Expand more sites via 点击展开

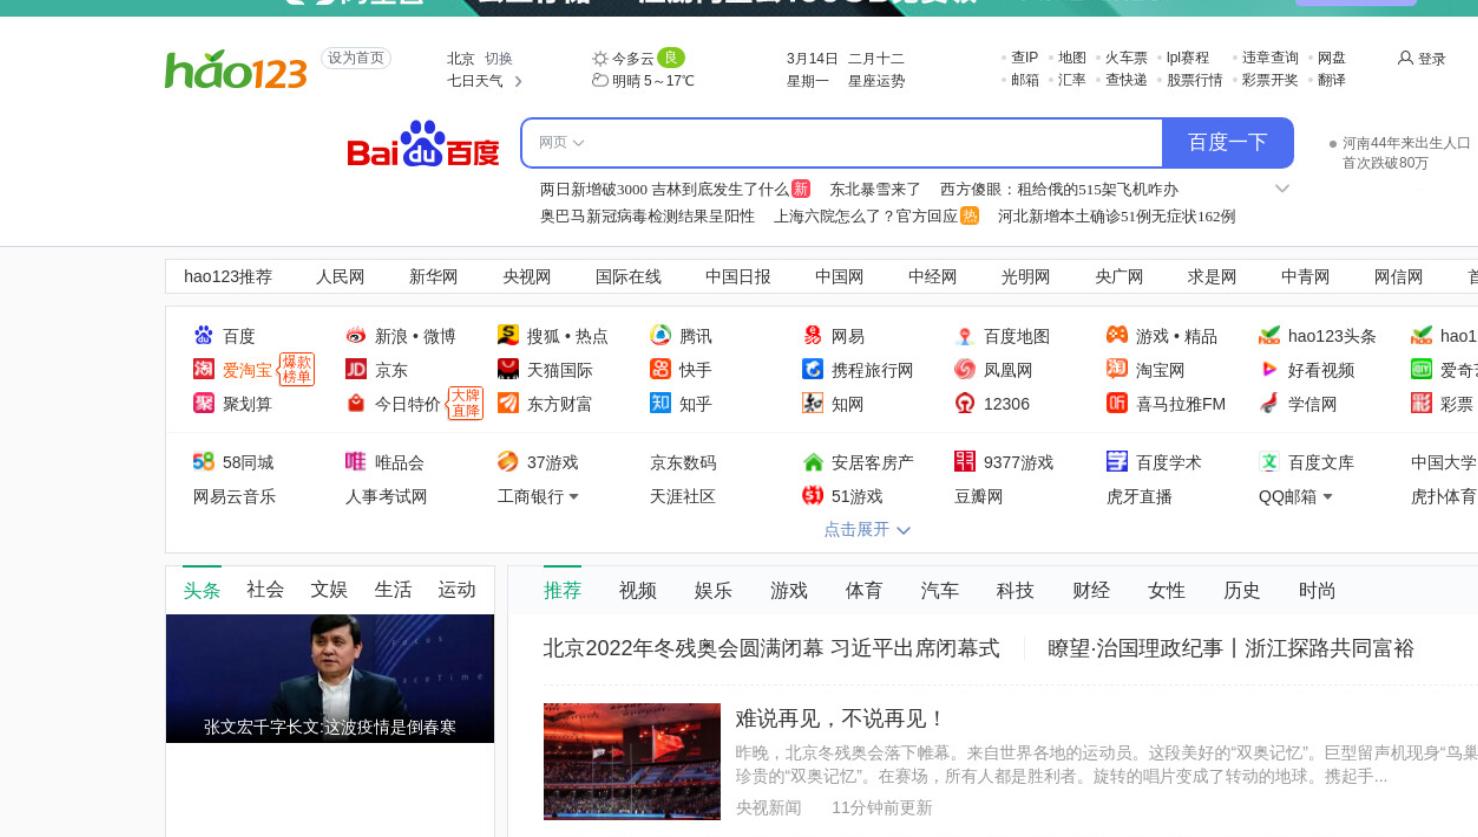click(x=867, y=529)
